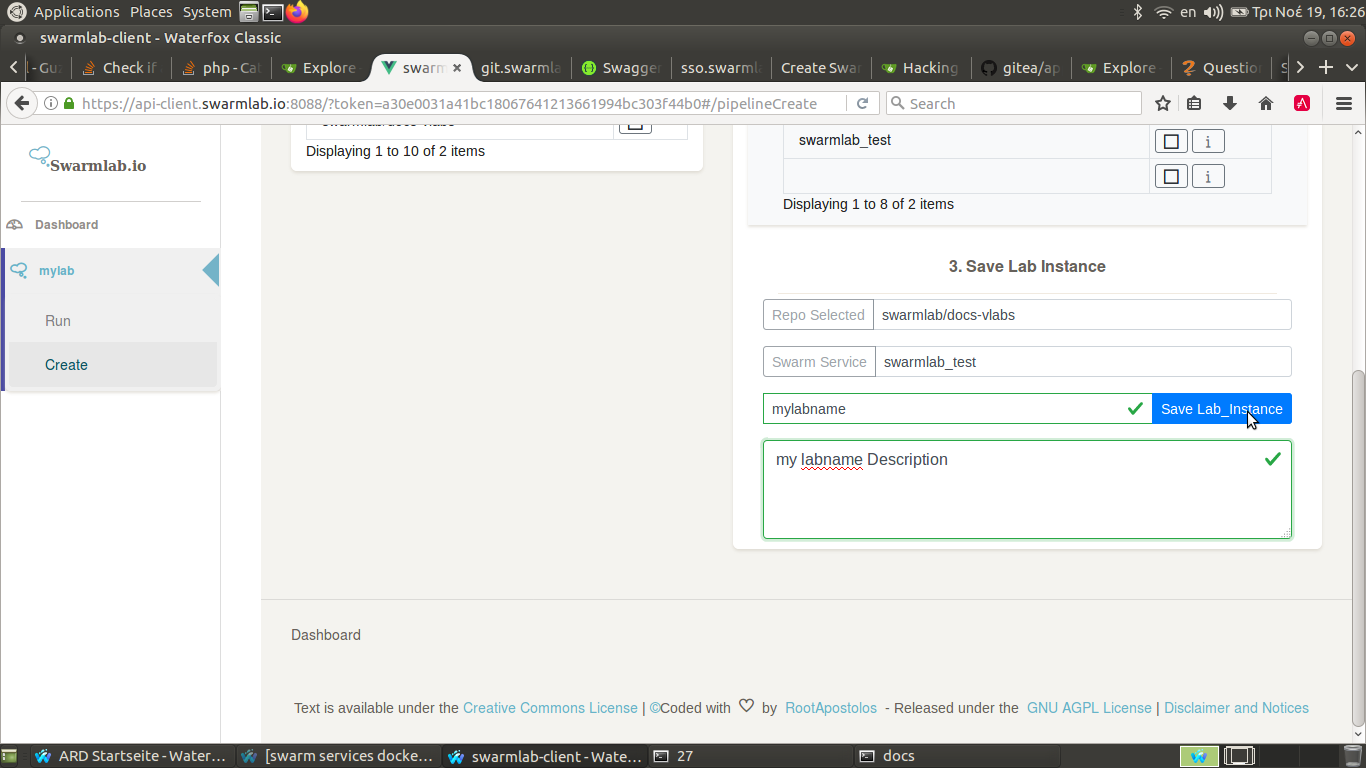Switch to the Hacking browser tab
This screenshot has height=768, width=1366.
click(920, 68)
